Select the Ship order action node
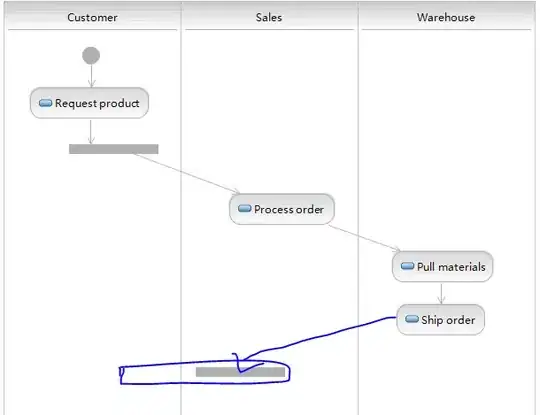This screenshot has width=540, height=415. 440,320
